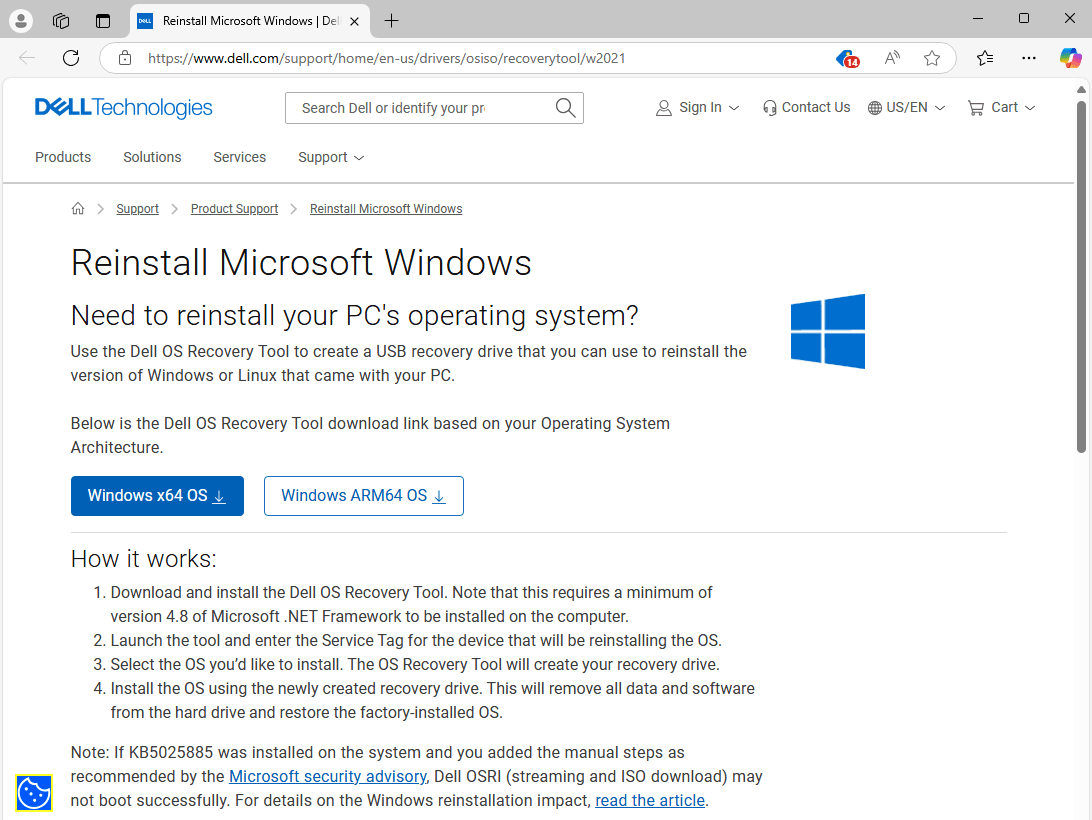This screenshot has width=1092, height=820.
Task: Open the Copilot icon in toolbar
Action: coord(1070,58)
